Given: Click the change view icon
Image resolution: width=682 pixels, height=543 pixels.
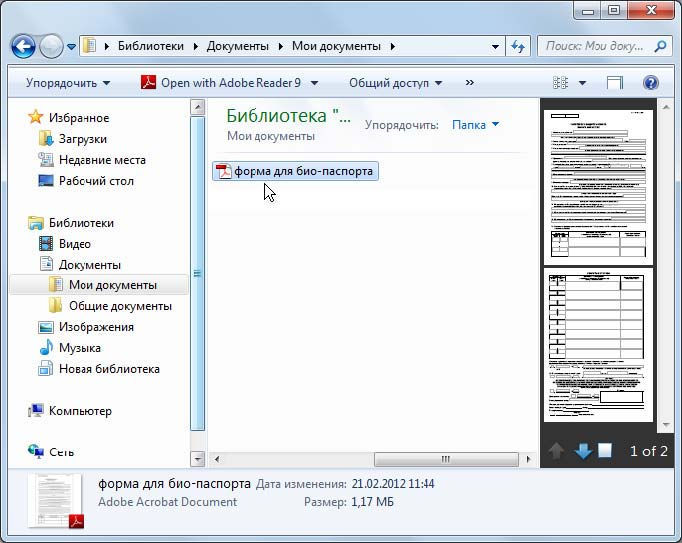Looking at the screenshot, I should click(x=562, y=83).
